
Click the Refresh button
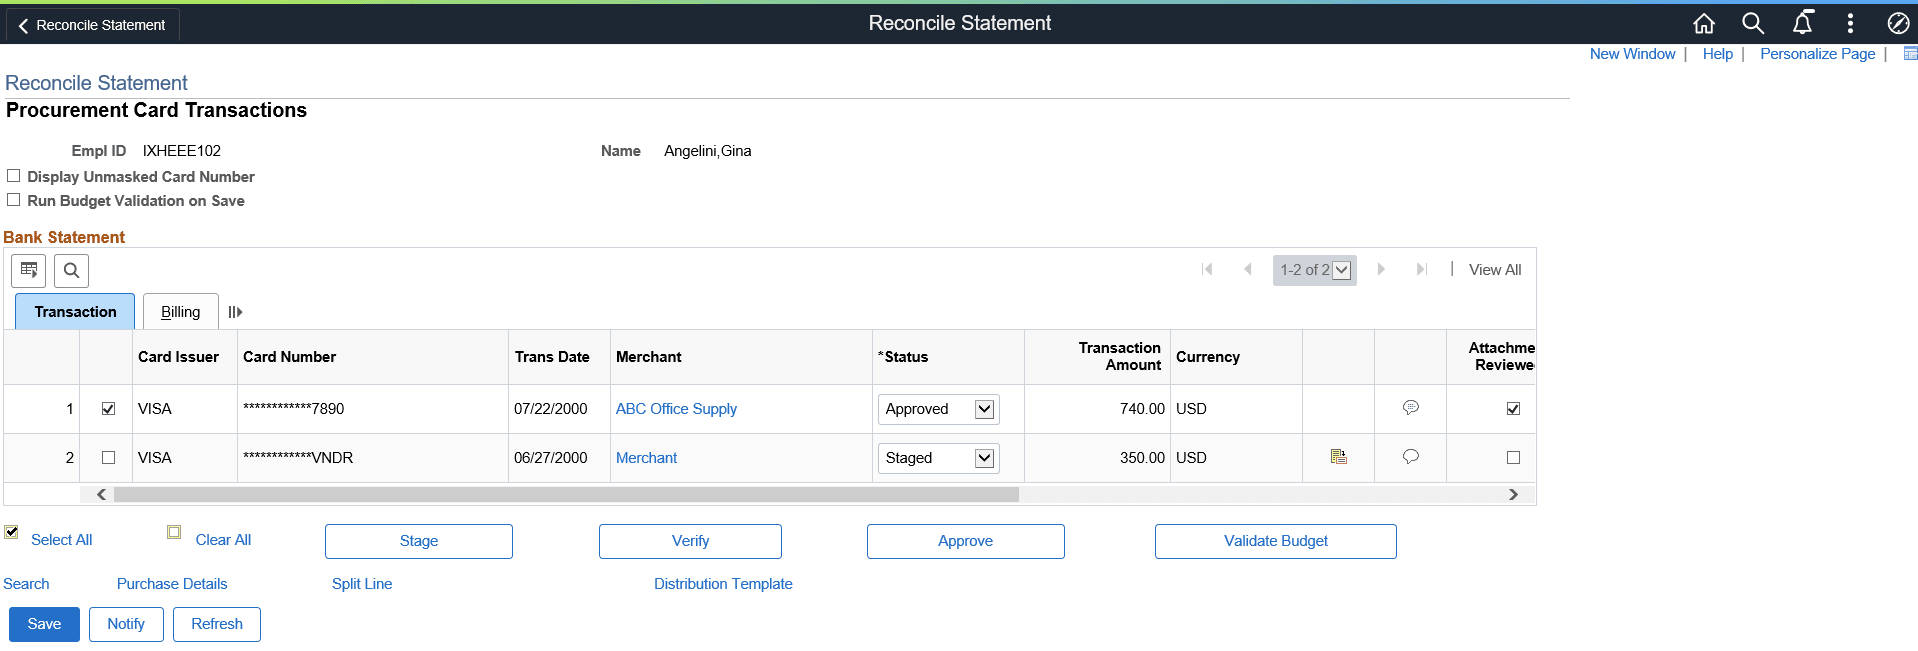pos(217,624)
